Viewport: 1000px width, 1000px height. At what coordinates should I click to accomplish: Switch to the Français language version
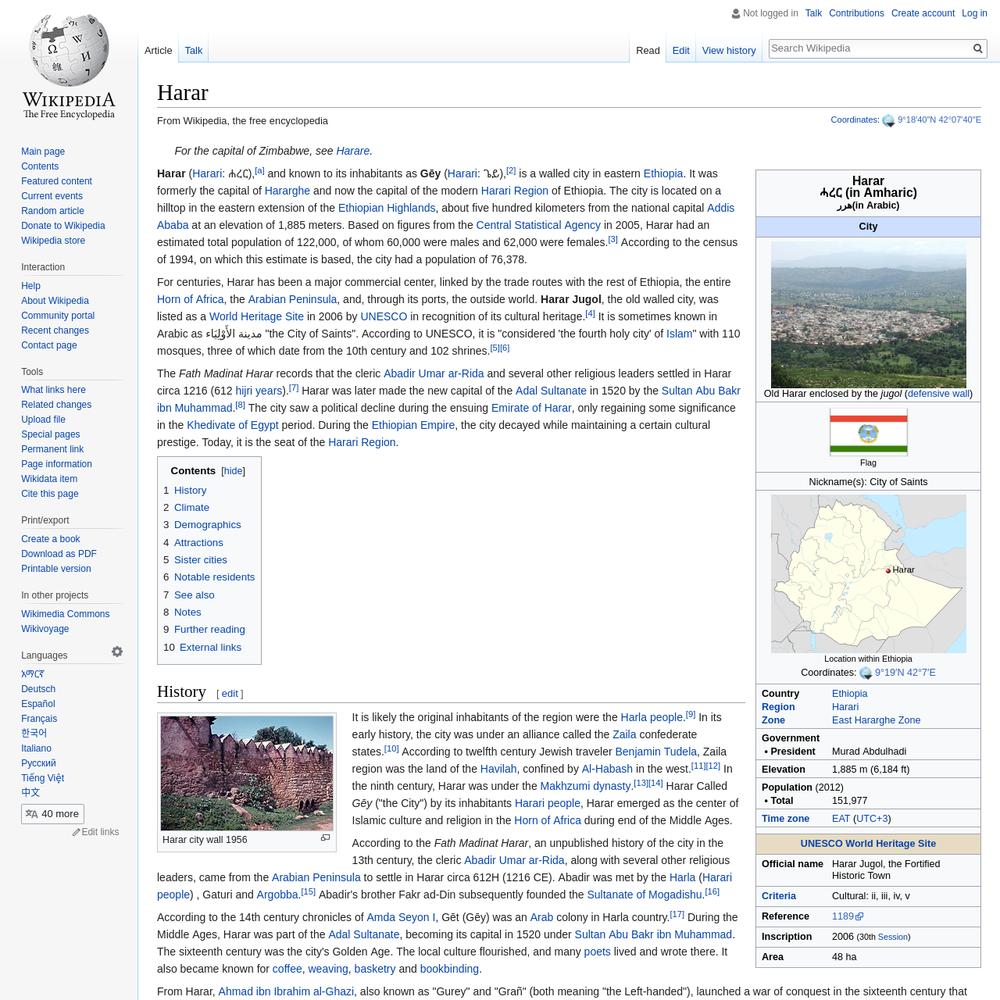pyautogui.click(x=39, y=719)
